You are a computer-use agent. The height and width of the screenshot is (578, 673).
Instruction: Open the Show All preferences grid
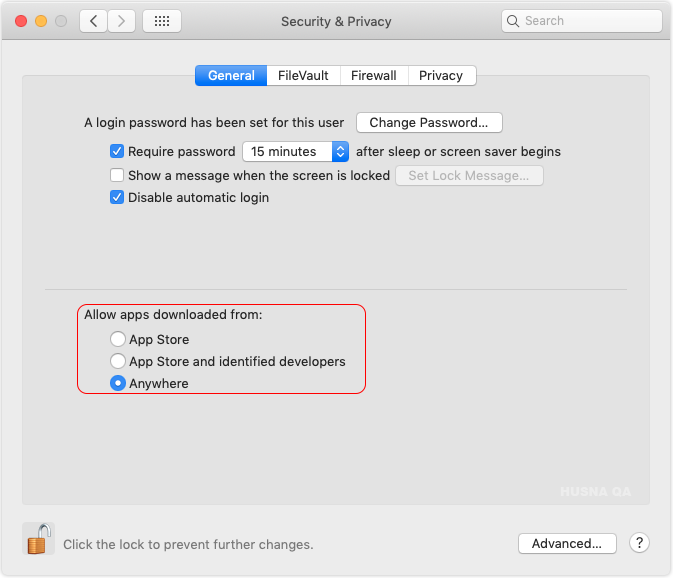point(162,21)
